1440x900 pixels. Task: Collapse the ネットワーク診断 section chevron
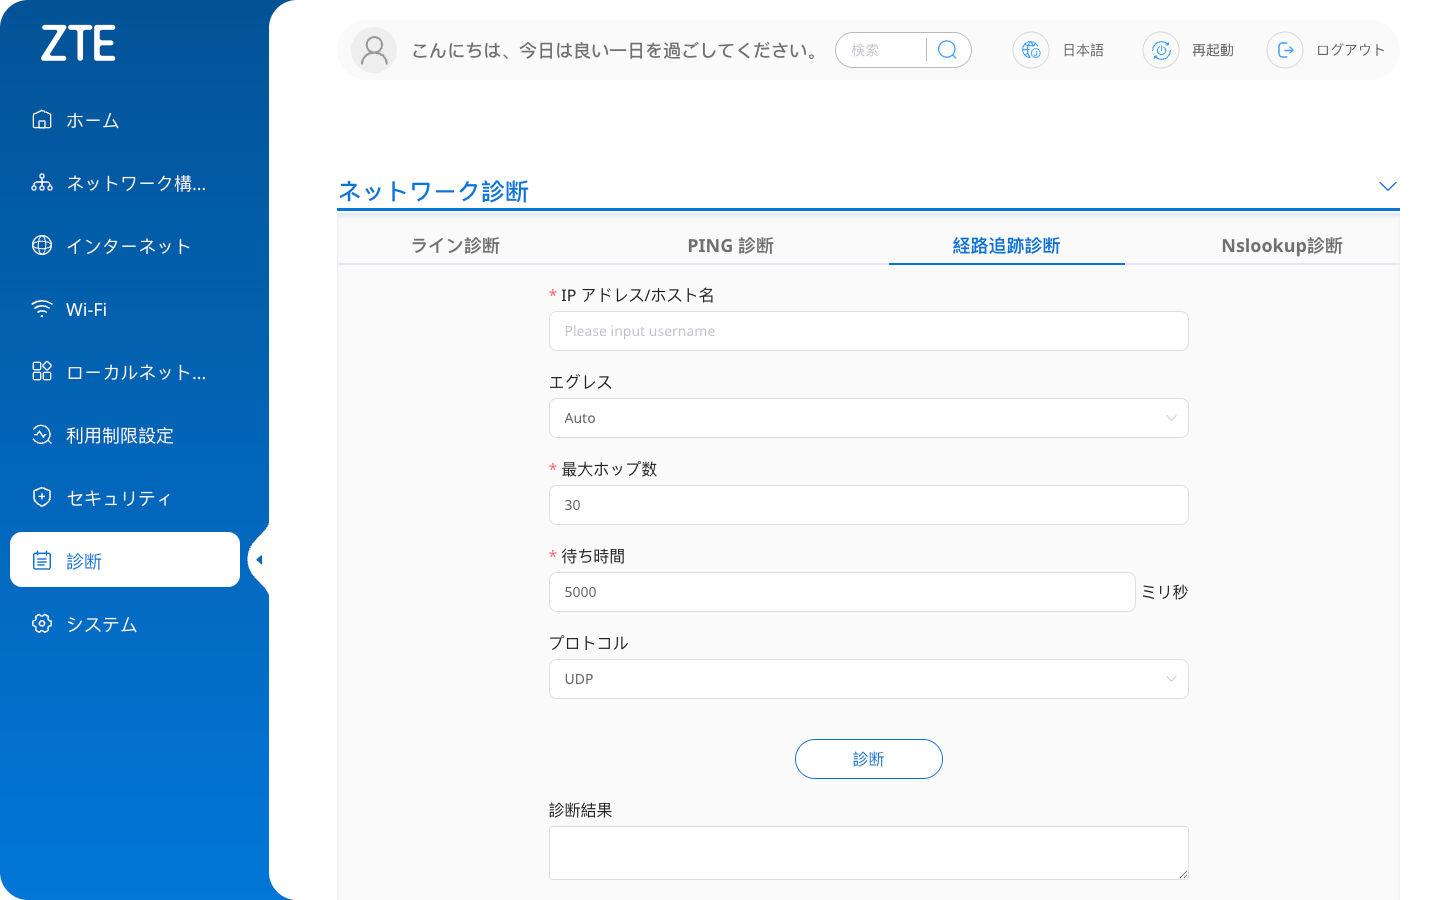[1388, 186]
